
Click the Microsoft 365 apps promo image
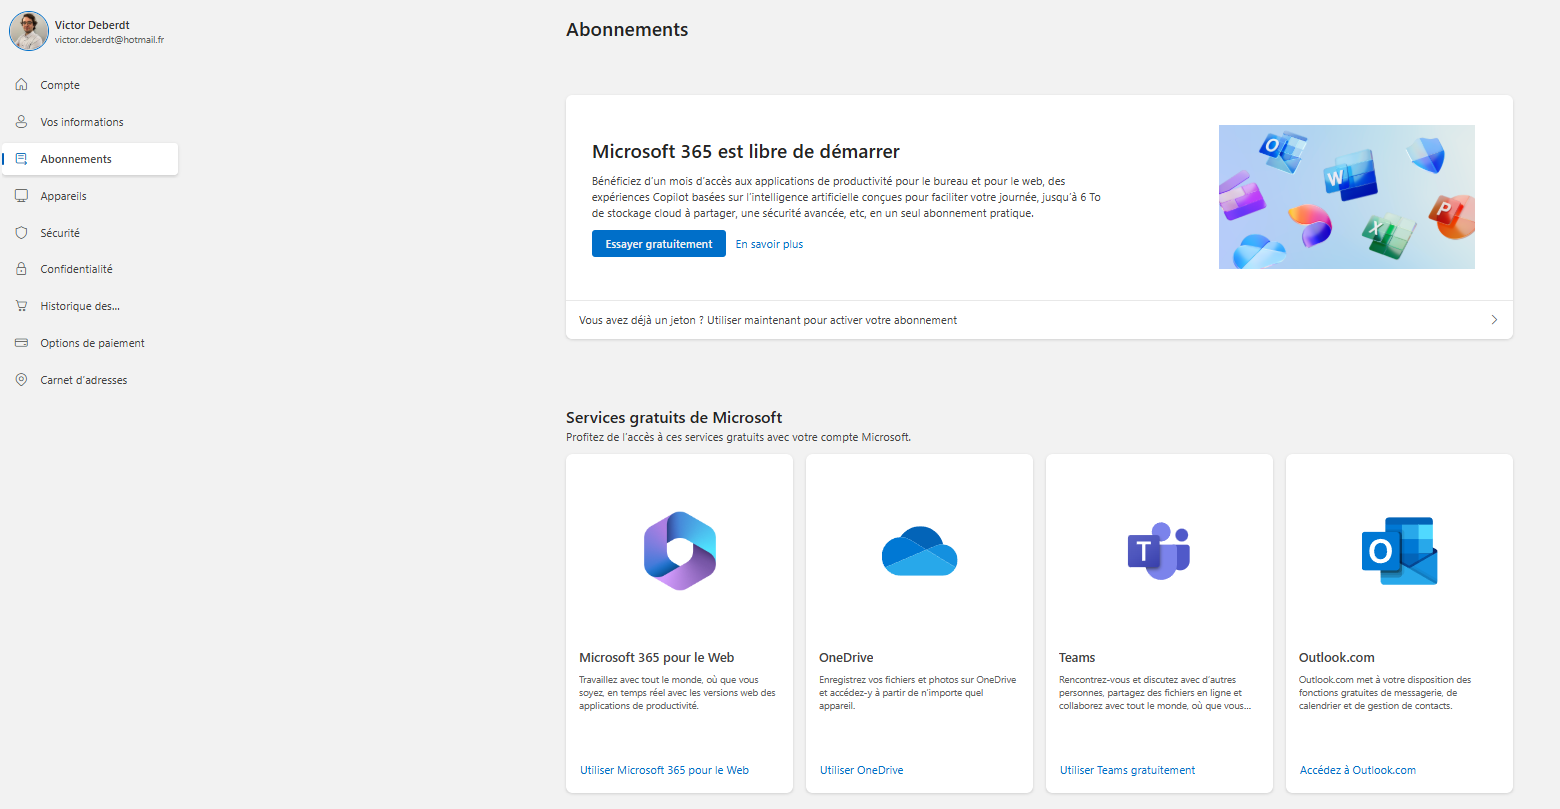pos(1346,197)
